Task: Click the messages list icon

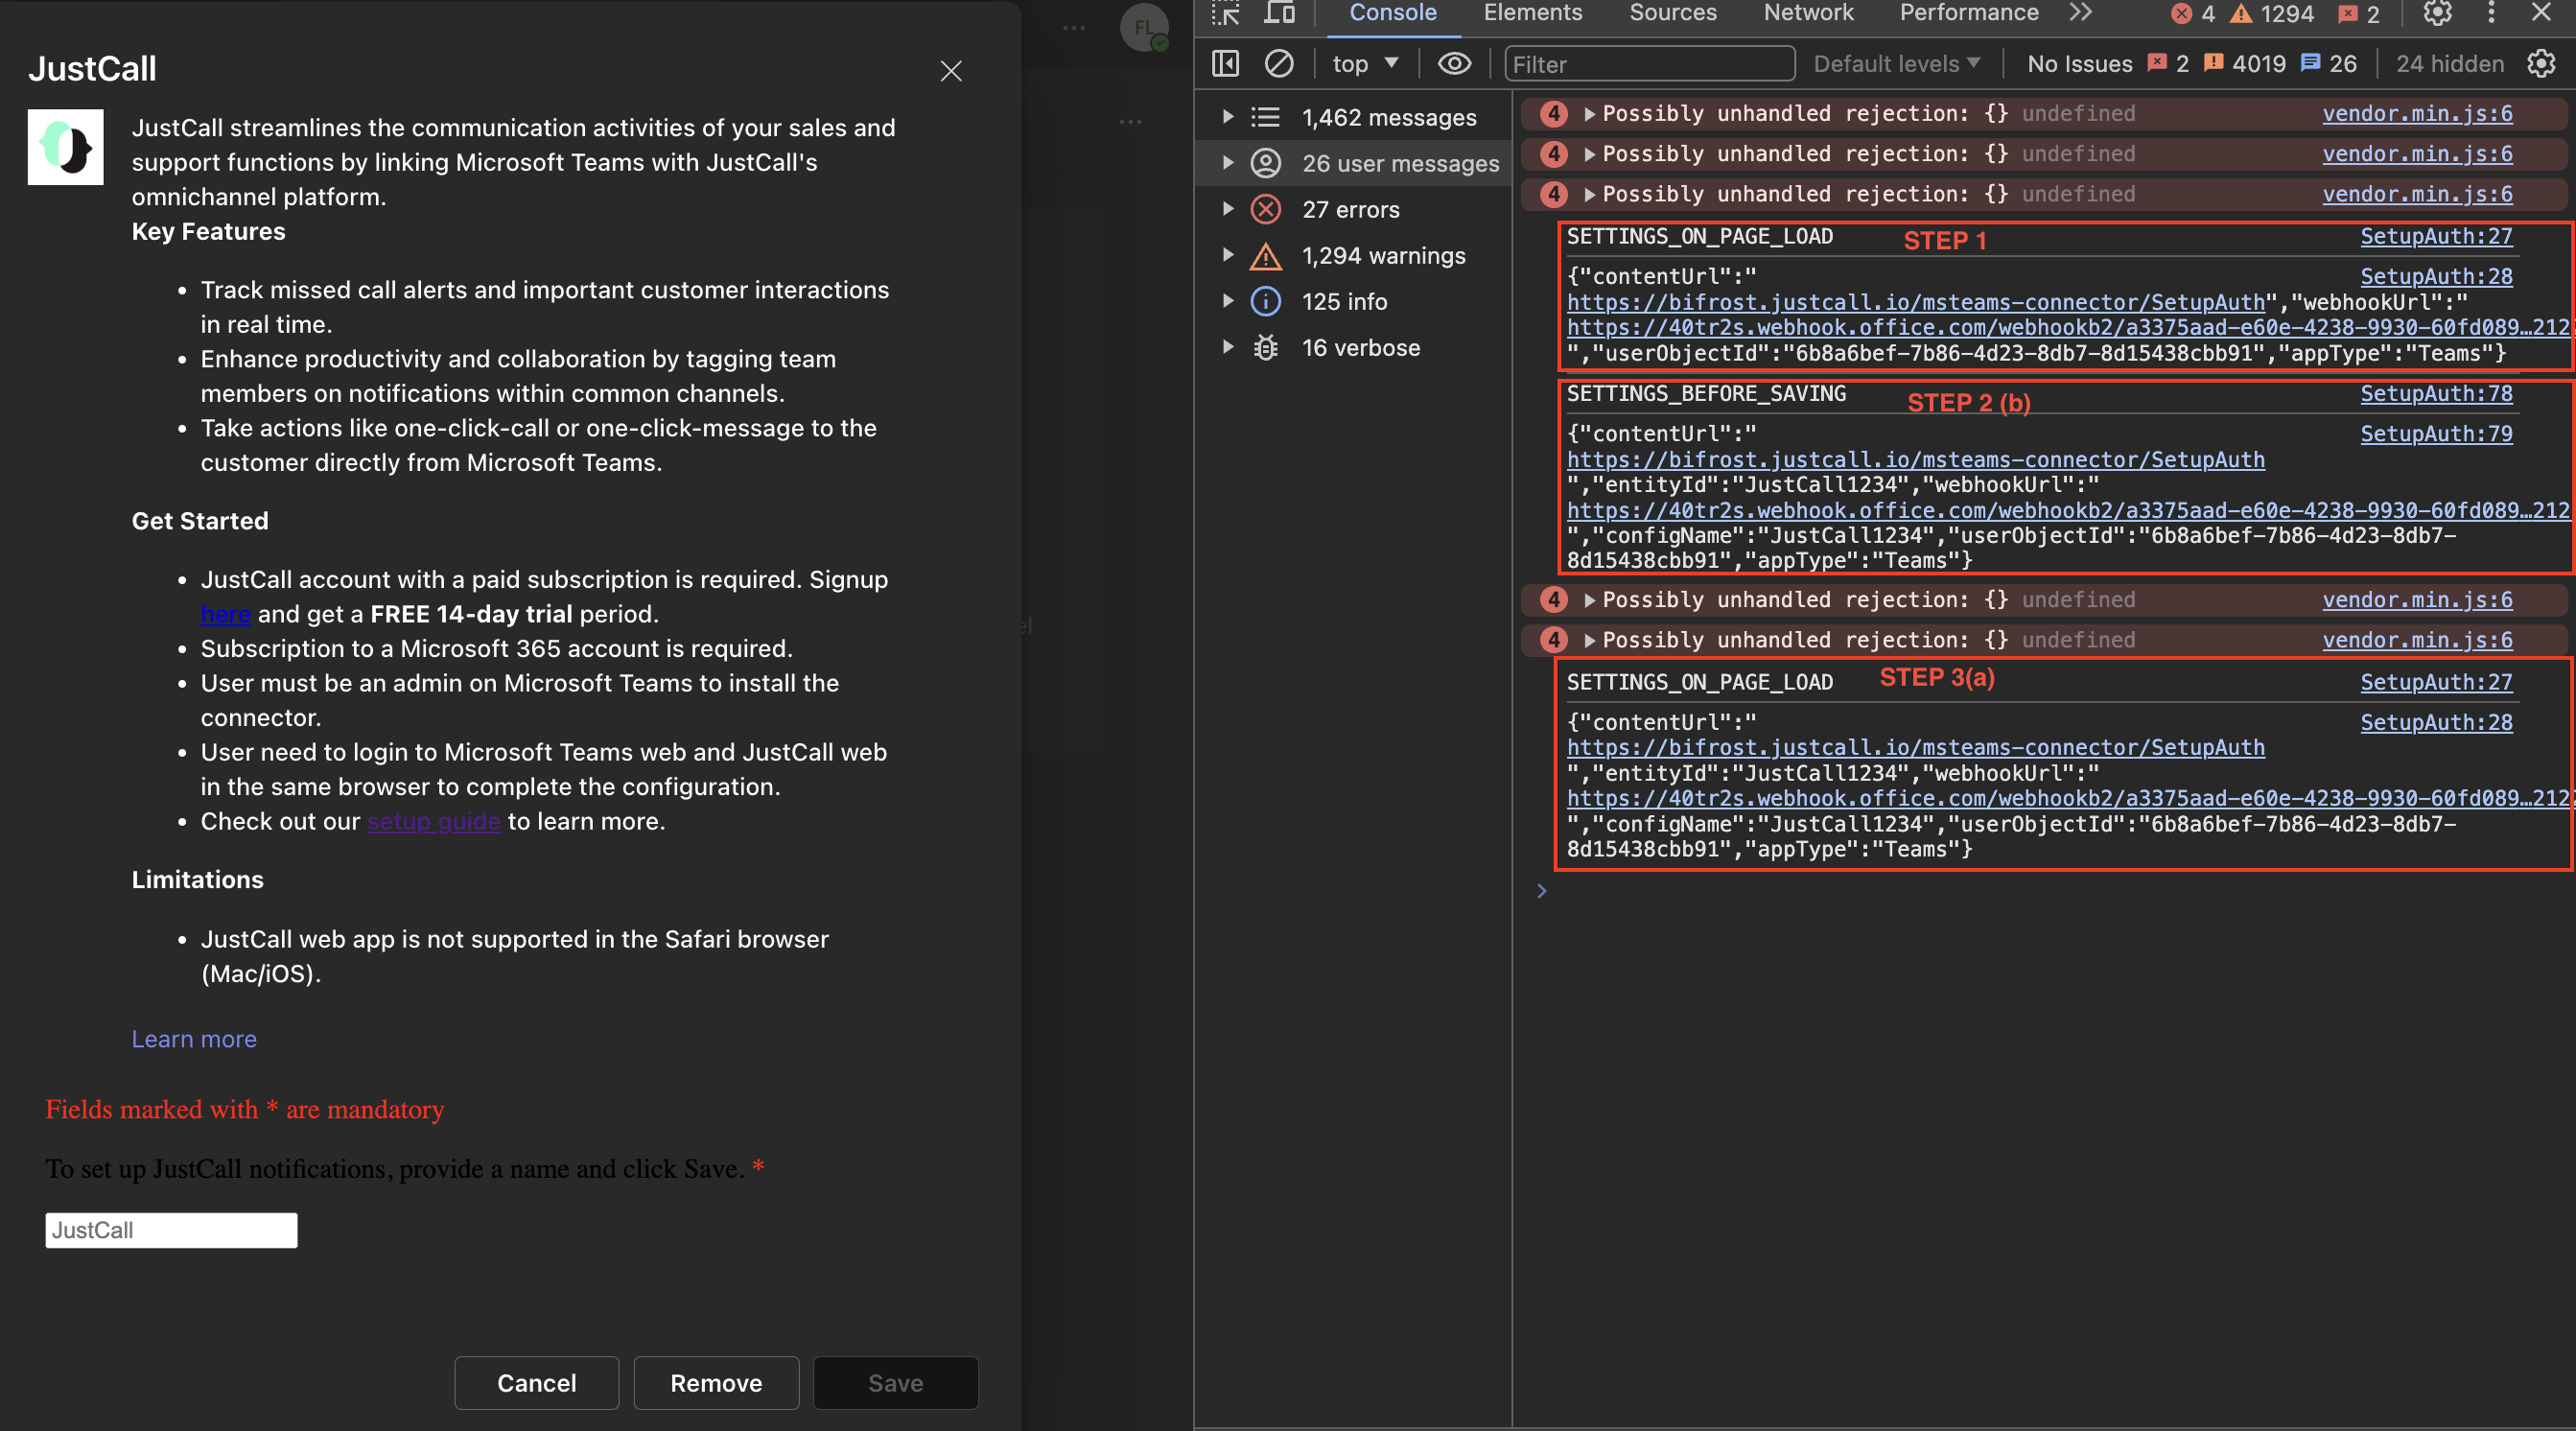Action: pyautogui.click(x=1266, y=117)
